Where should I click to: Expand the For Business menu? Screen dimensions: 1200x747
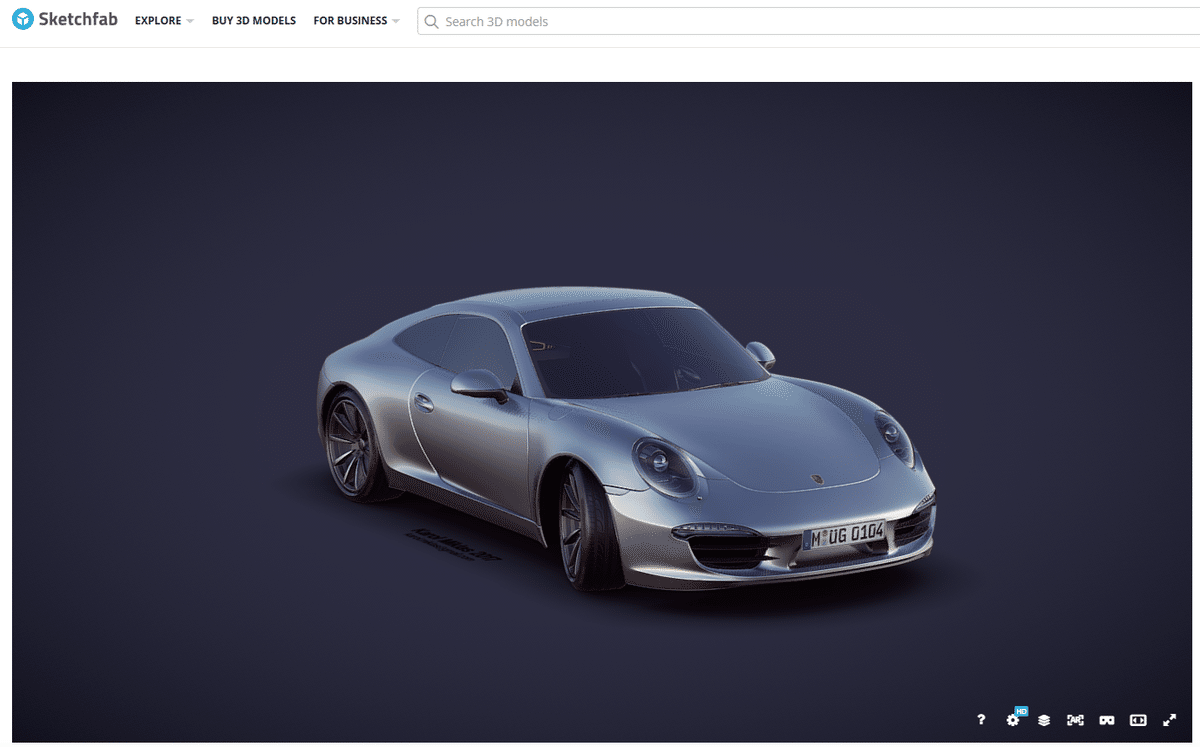click(x=356, y=21)
